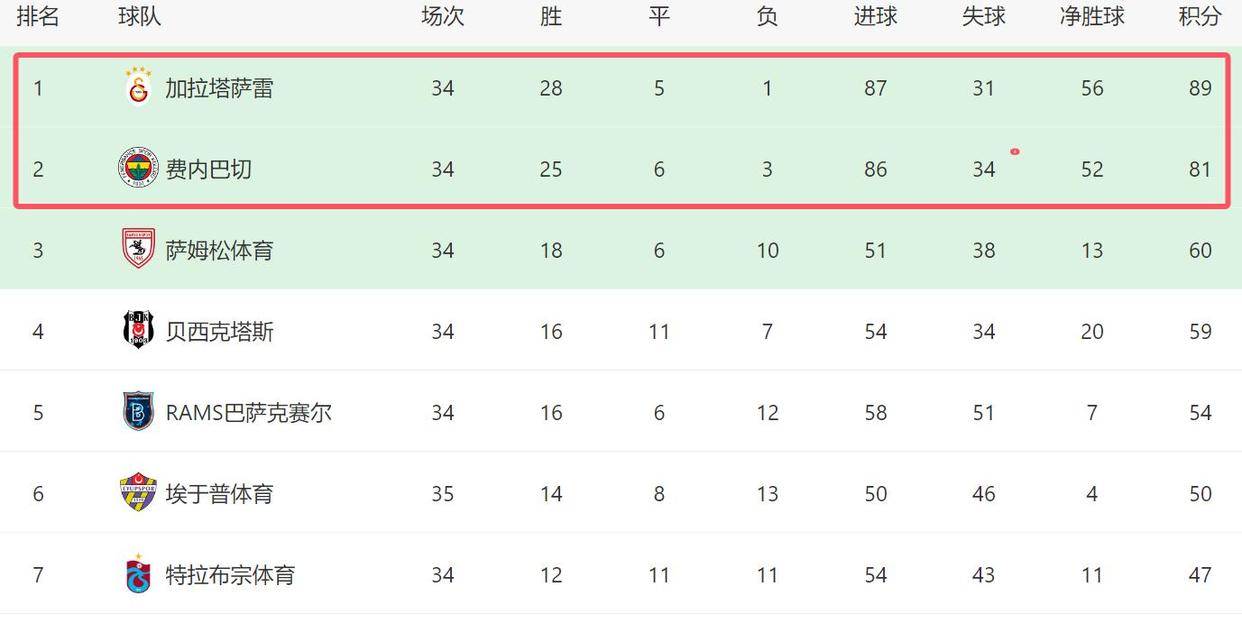Sort table by 积分 column header
The width and height of the screenshot is (1242, 623).
(1200, 16)
